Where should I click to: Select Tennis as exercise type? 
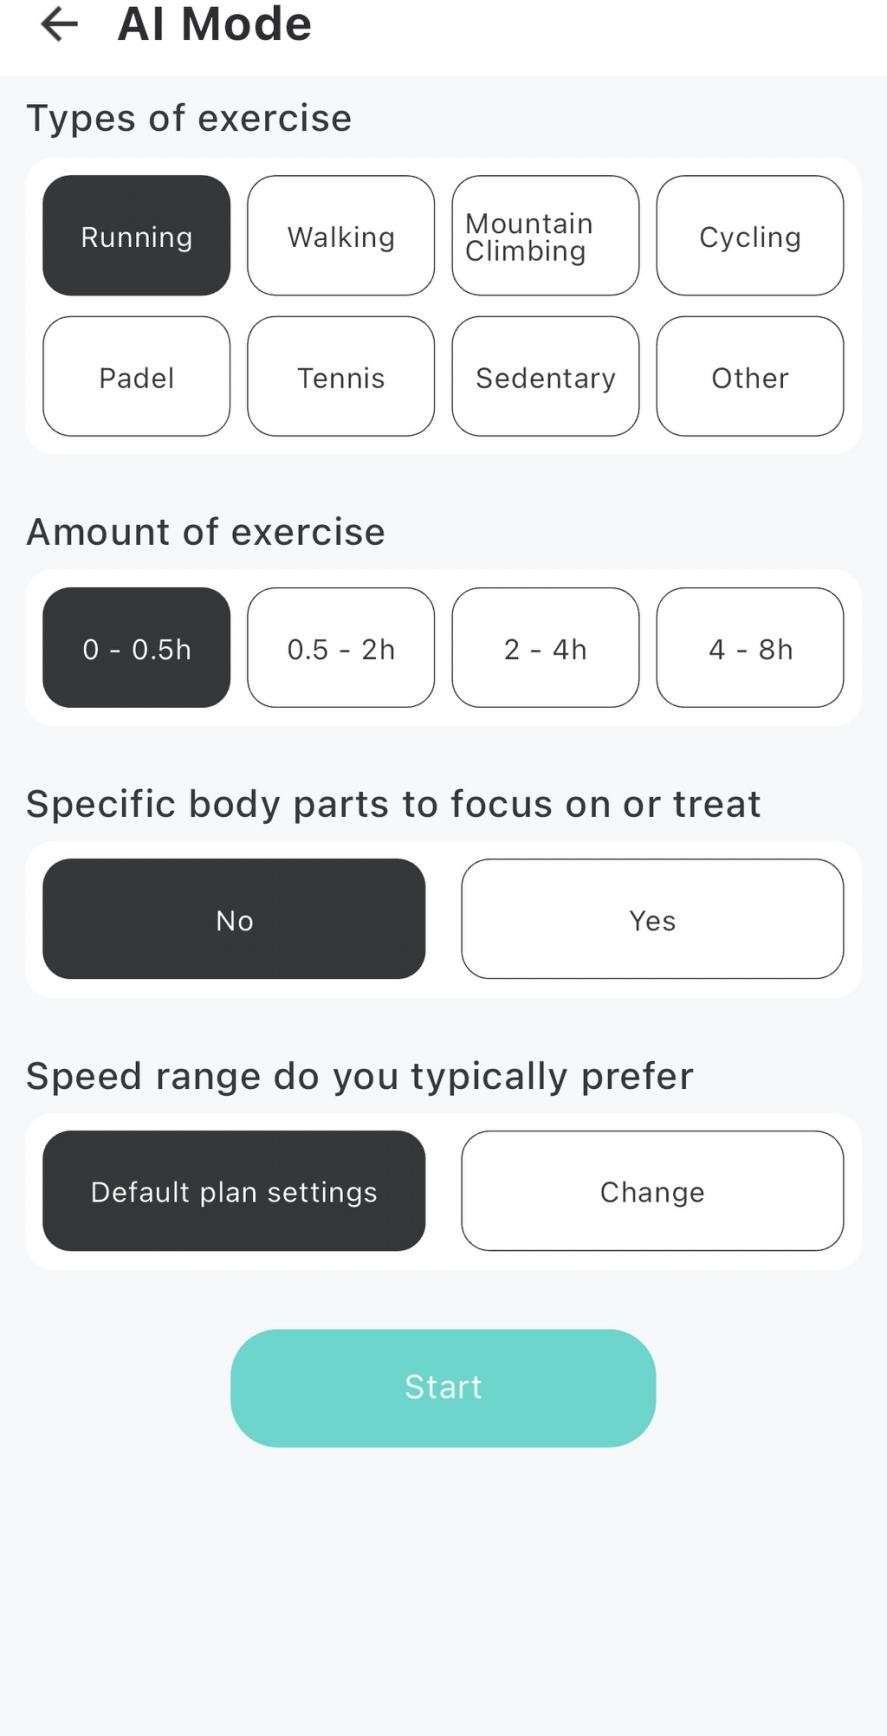pos(341,377)
